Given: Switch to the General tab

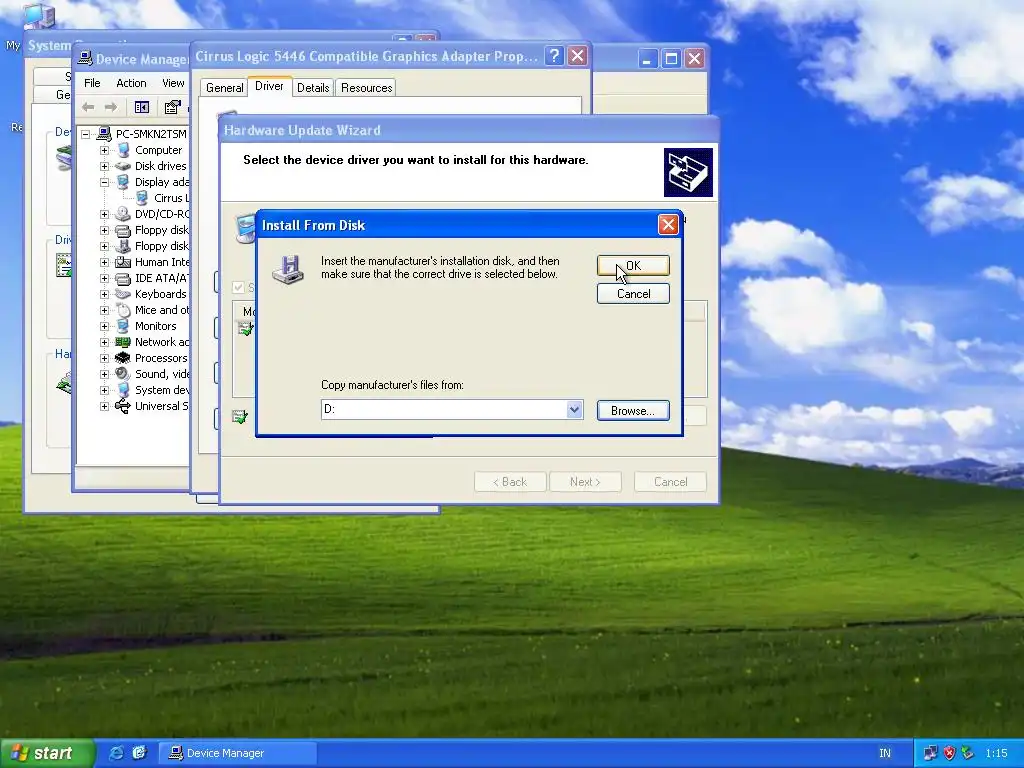Looking at the screenshot, I should pyautogui.click(x=224, y=88).
